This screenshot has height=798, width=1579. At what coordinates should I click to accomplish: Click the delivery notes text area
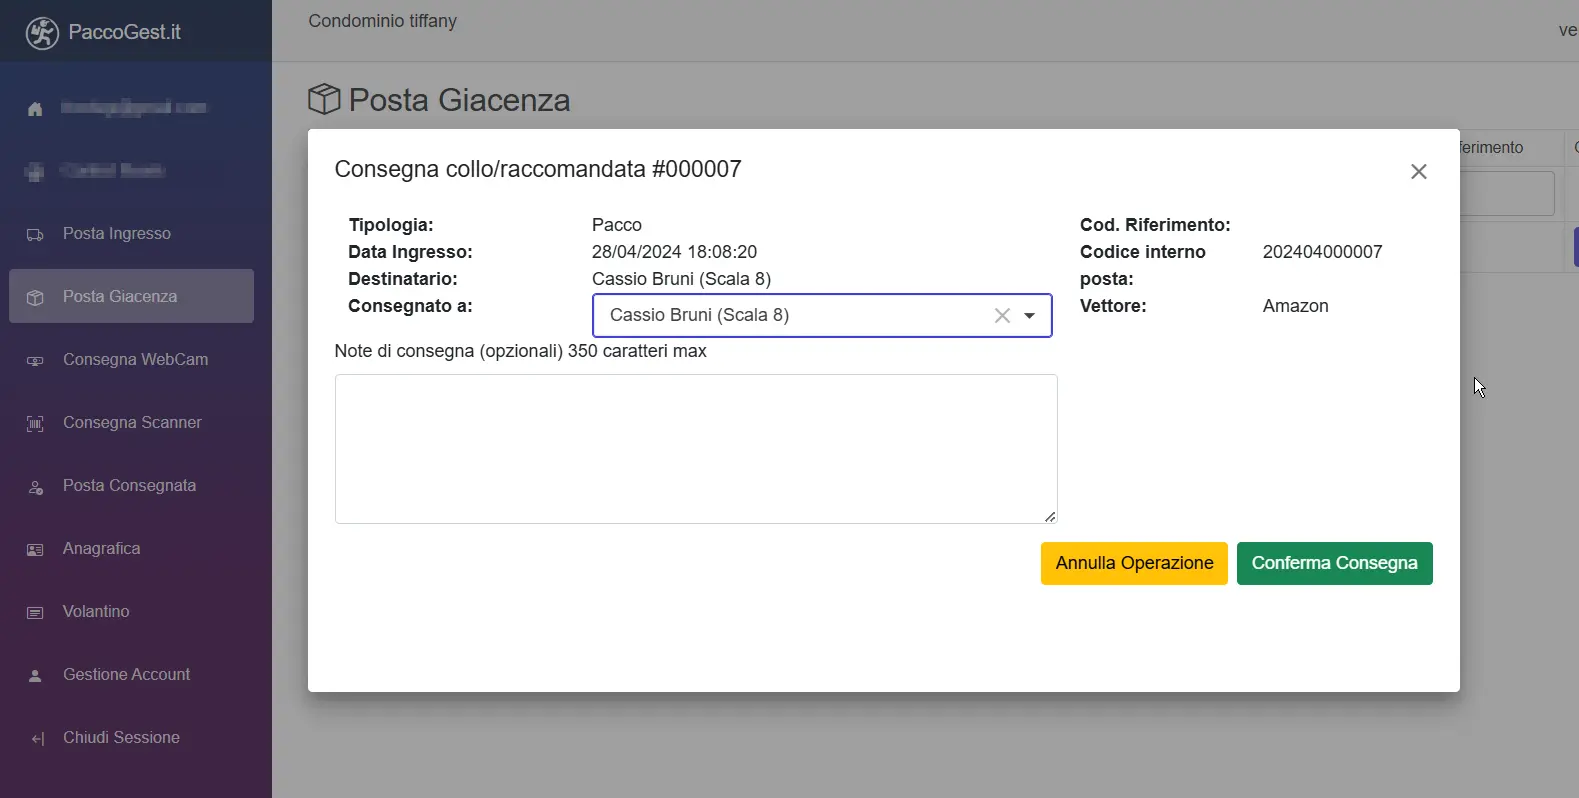[x=695, y=449]
